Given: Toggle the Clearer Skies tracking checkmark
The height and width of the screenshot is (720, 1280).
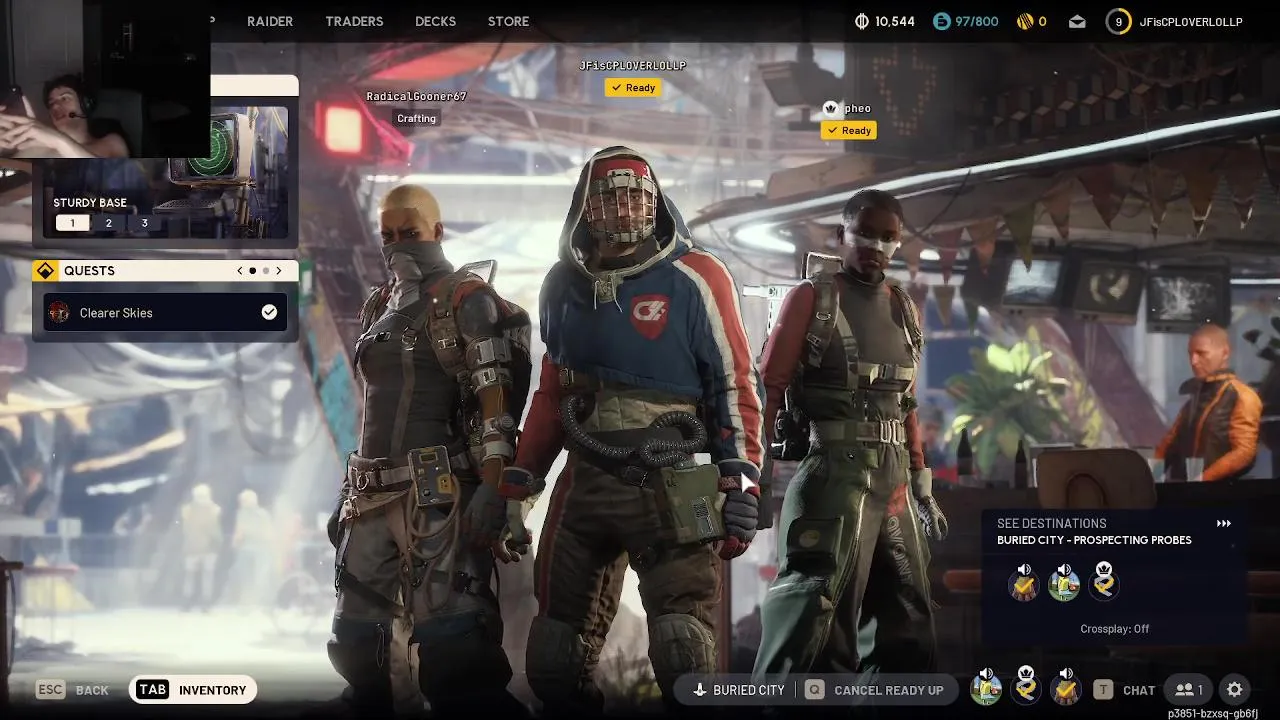Looking at the screenshot, I should [x=269, y=313].
